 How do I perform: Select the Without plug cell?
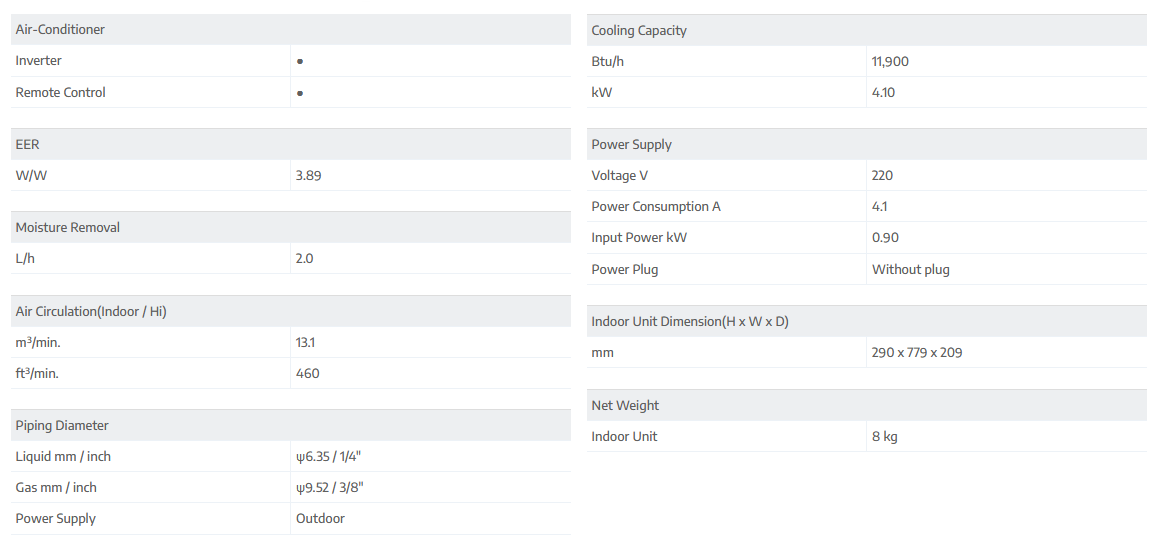pyautogui.click(x=910, y=269)
